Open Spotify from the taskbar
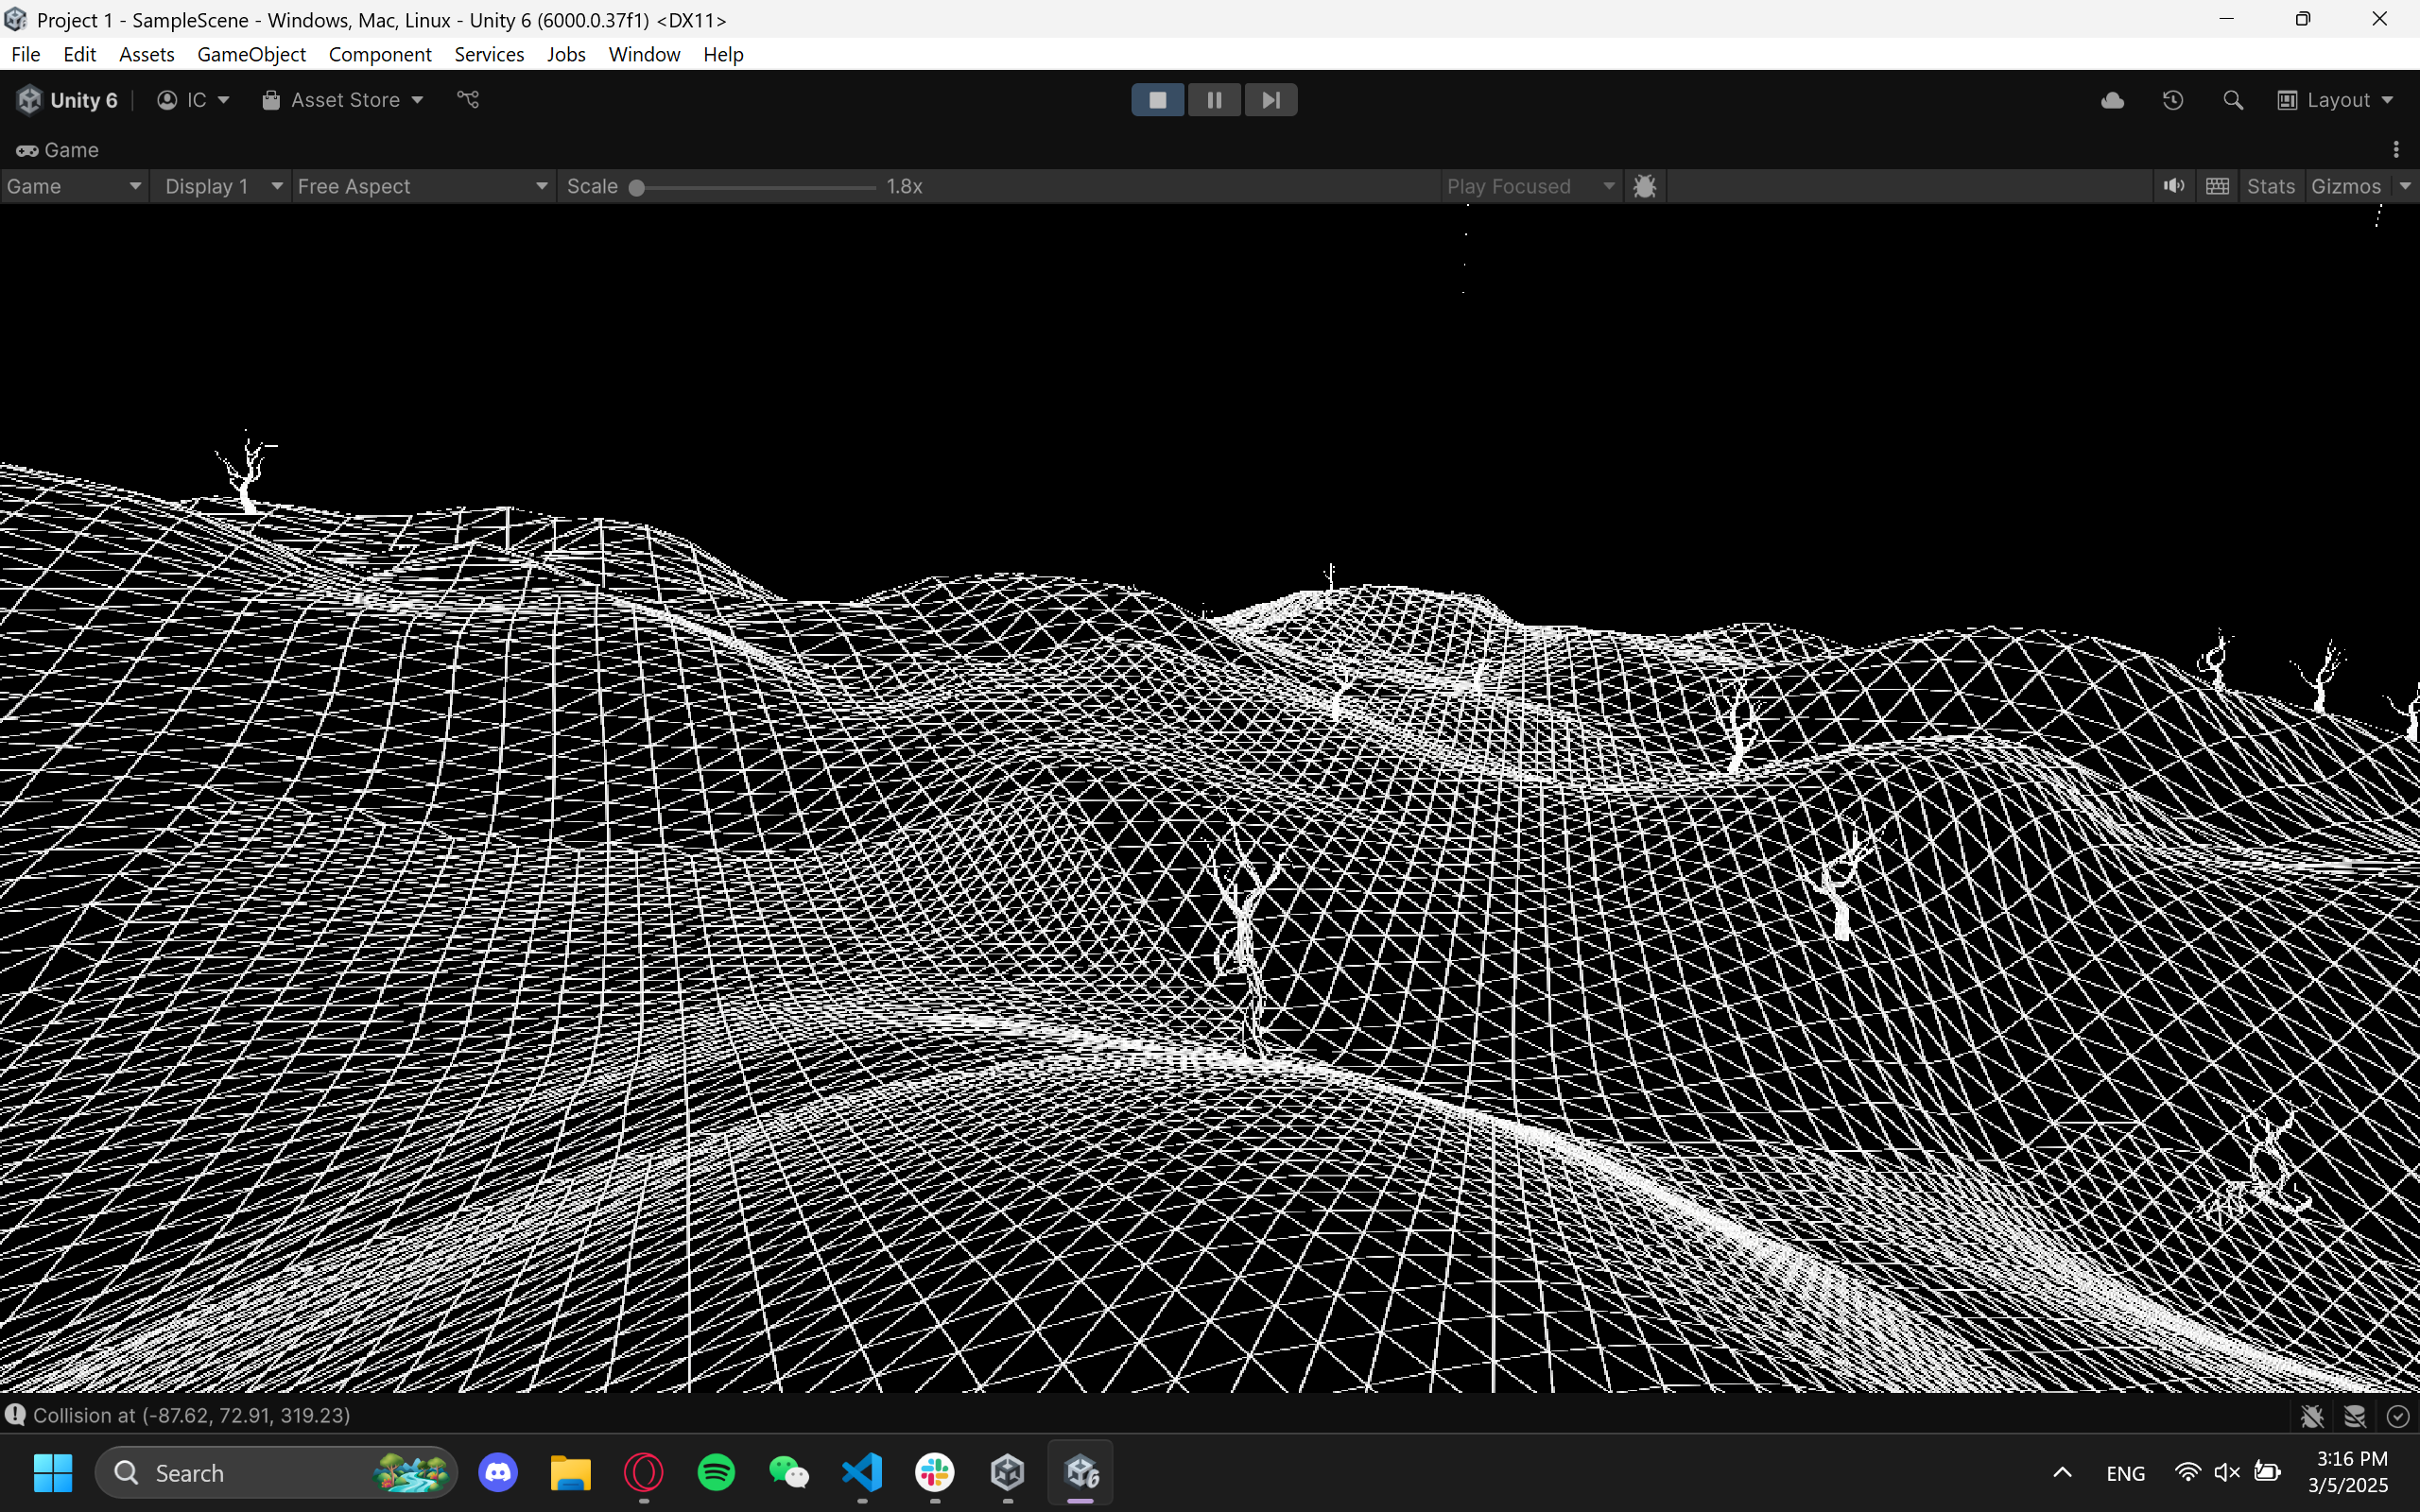2420x1512 pixels. click(x=716, y=1472)
